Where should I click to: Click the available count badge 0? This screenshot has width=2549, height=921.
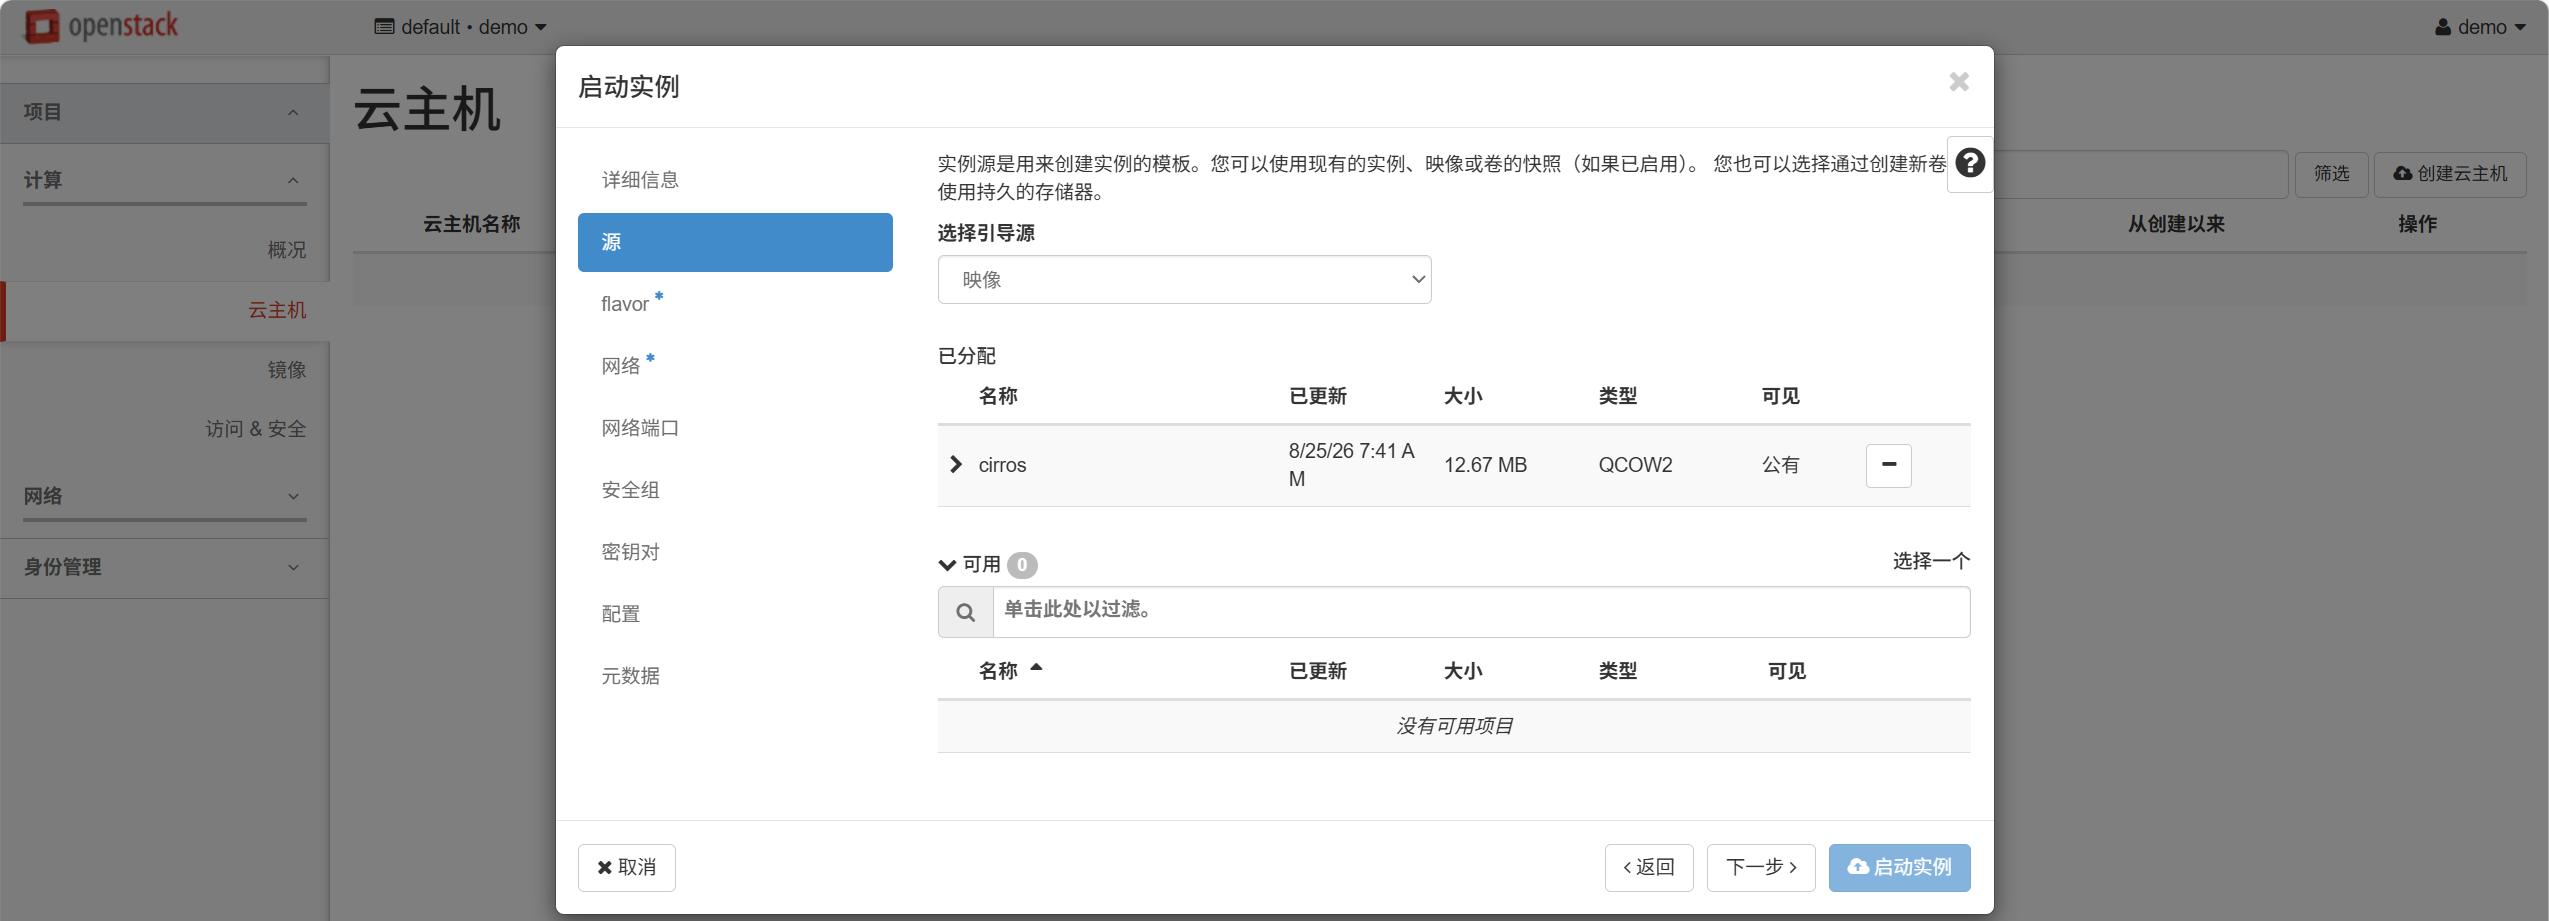[x=1022, y=565]
